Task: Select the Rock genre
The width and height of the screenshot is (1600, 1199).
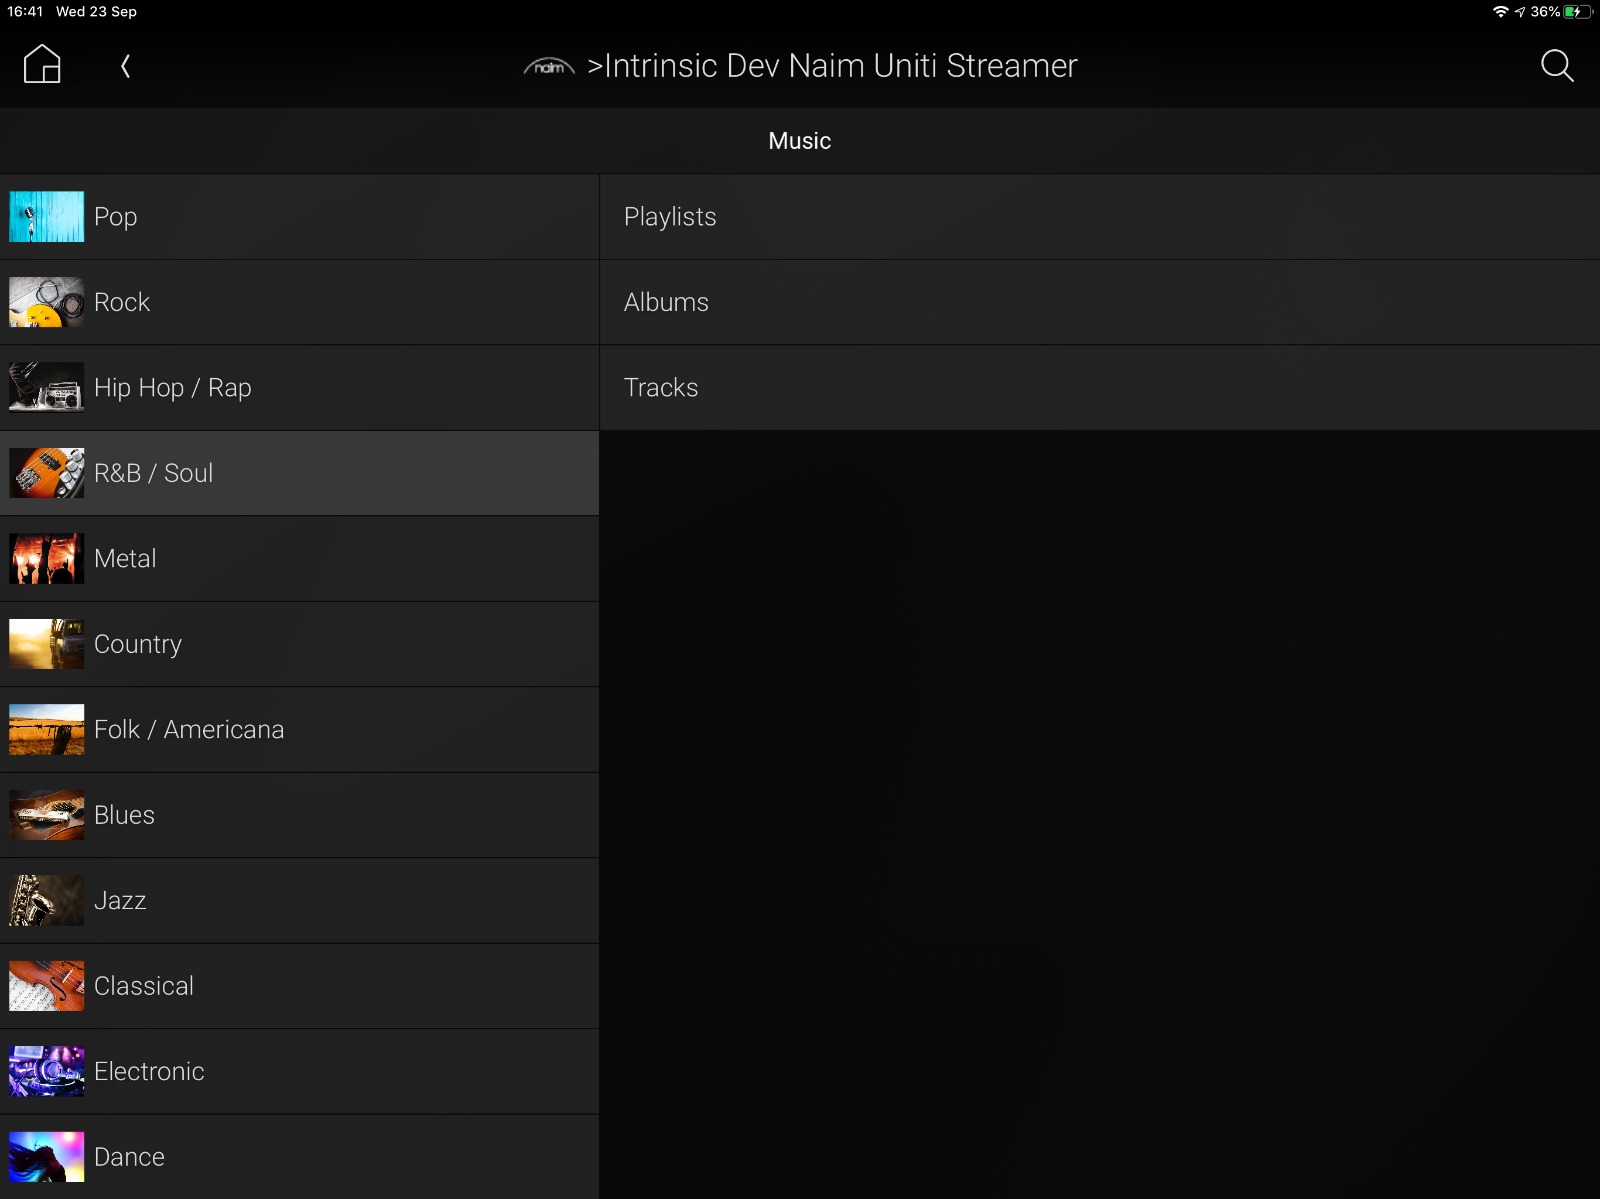Action: [300, 302]
